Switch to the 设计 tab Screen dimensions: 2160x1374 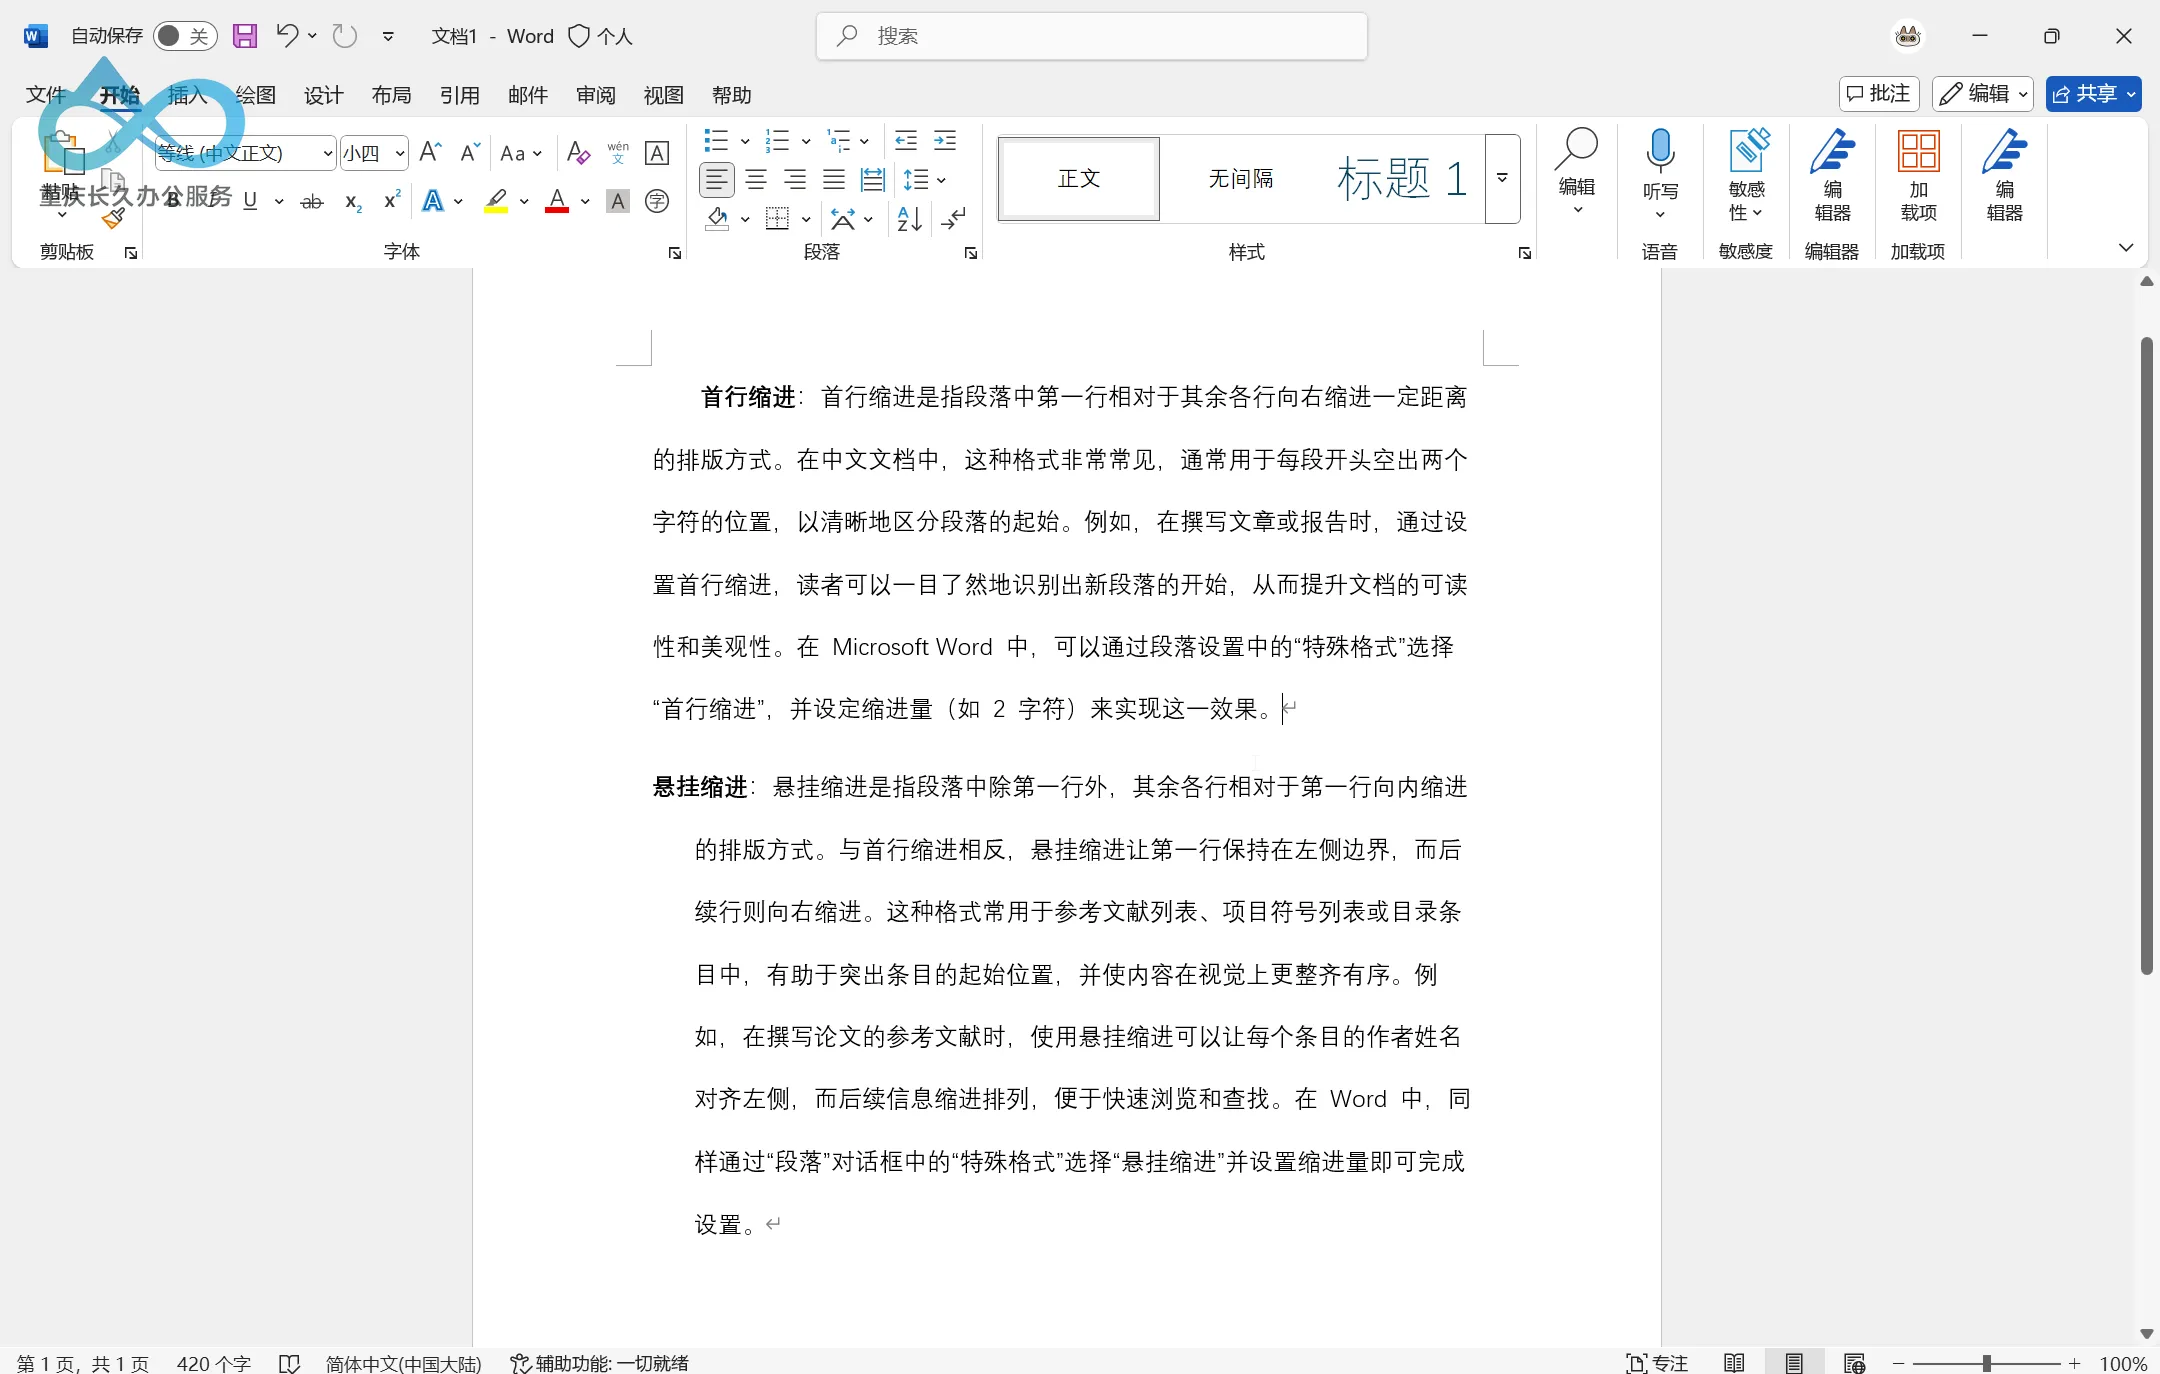323,95
